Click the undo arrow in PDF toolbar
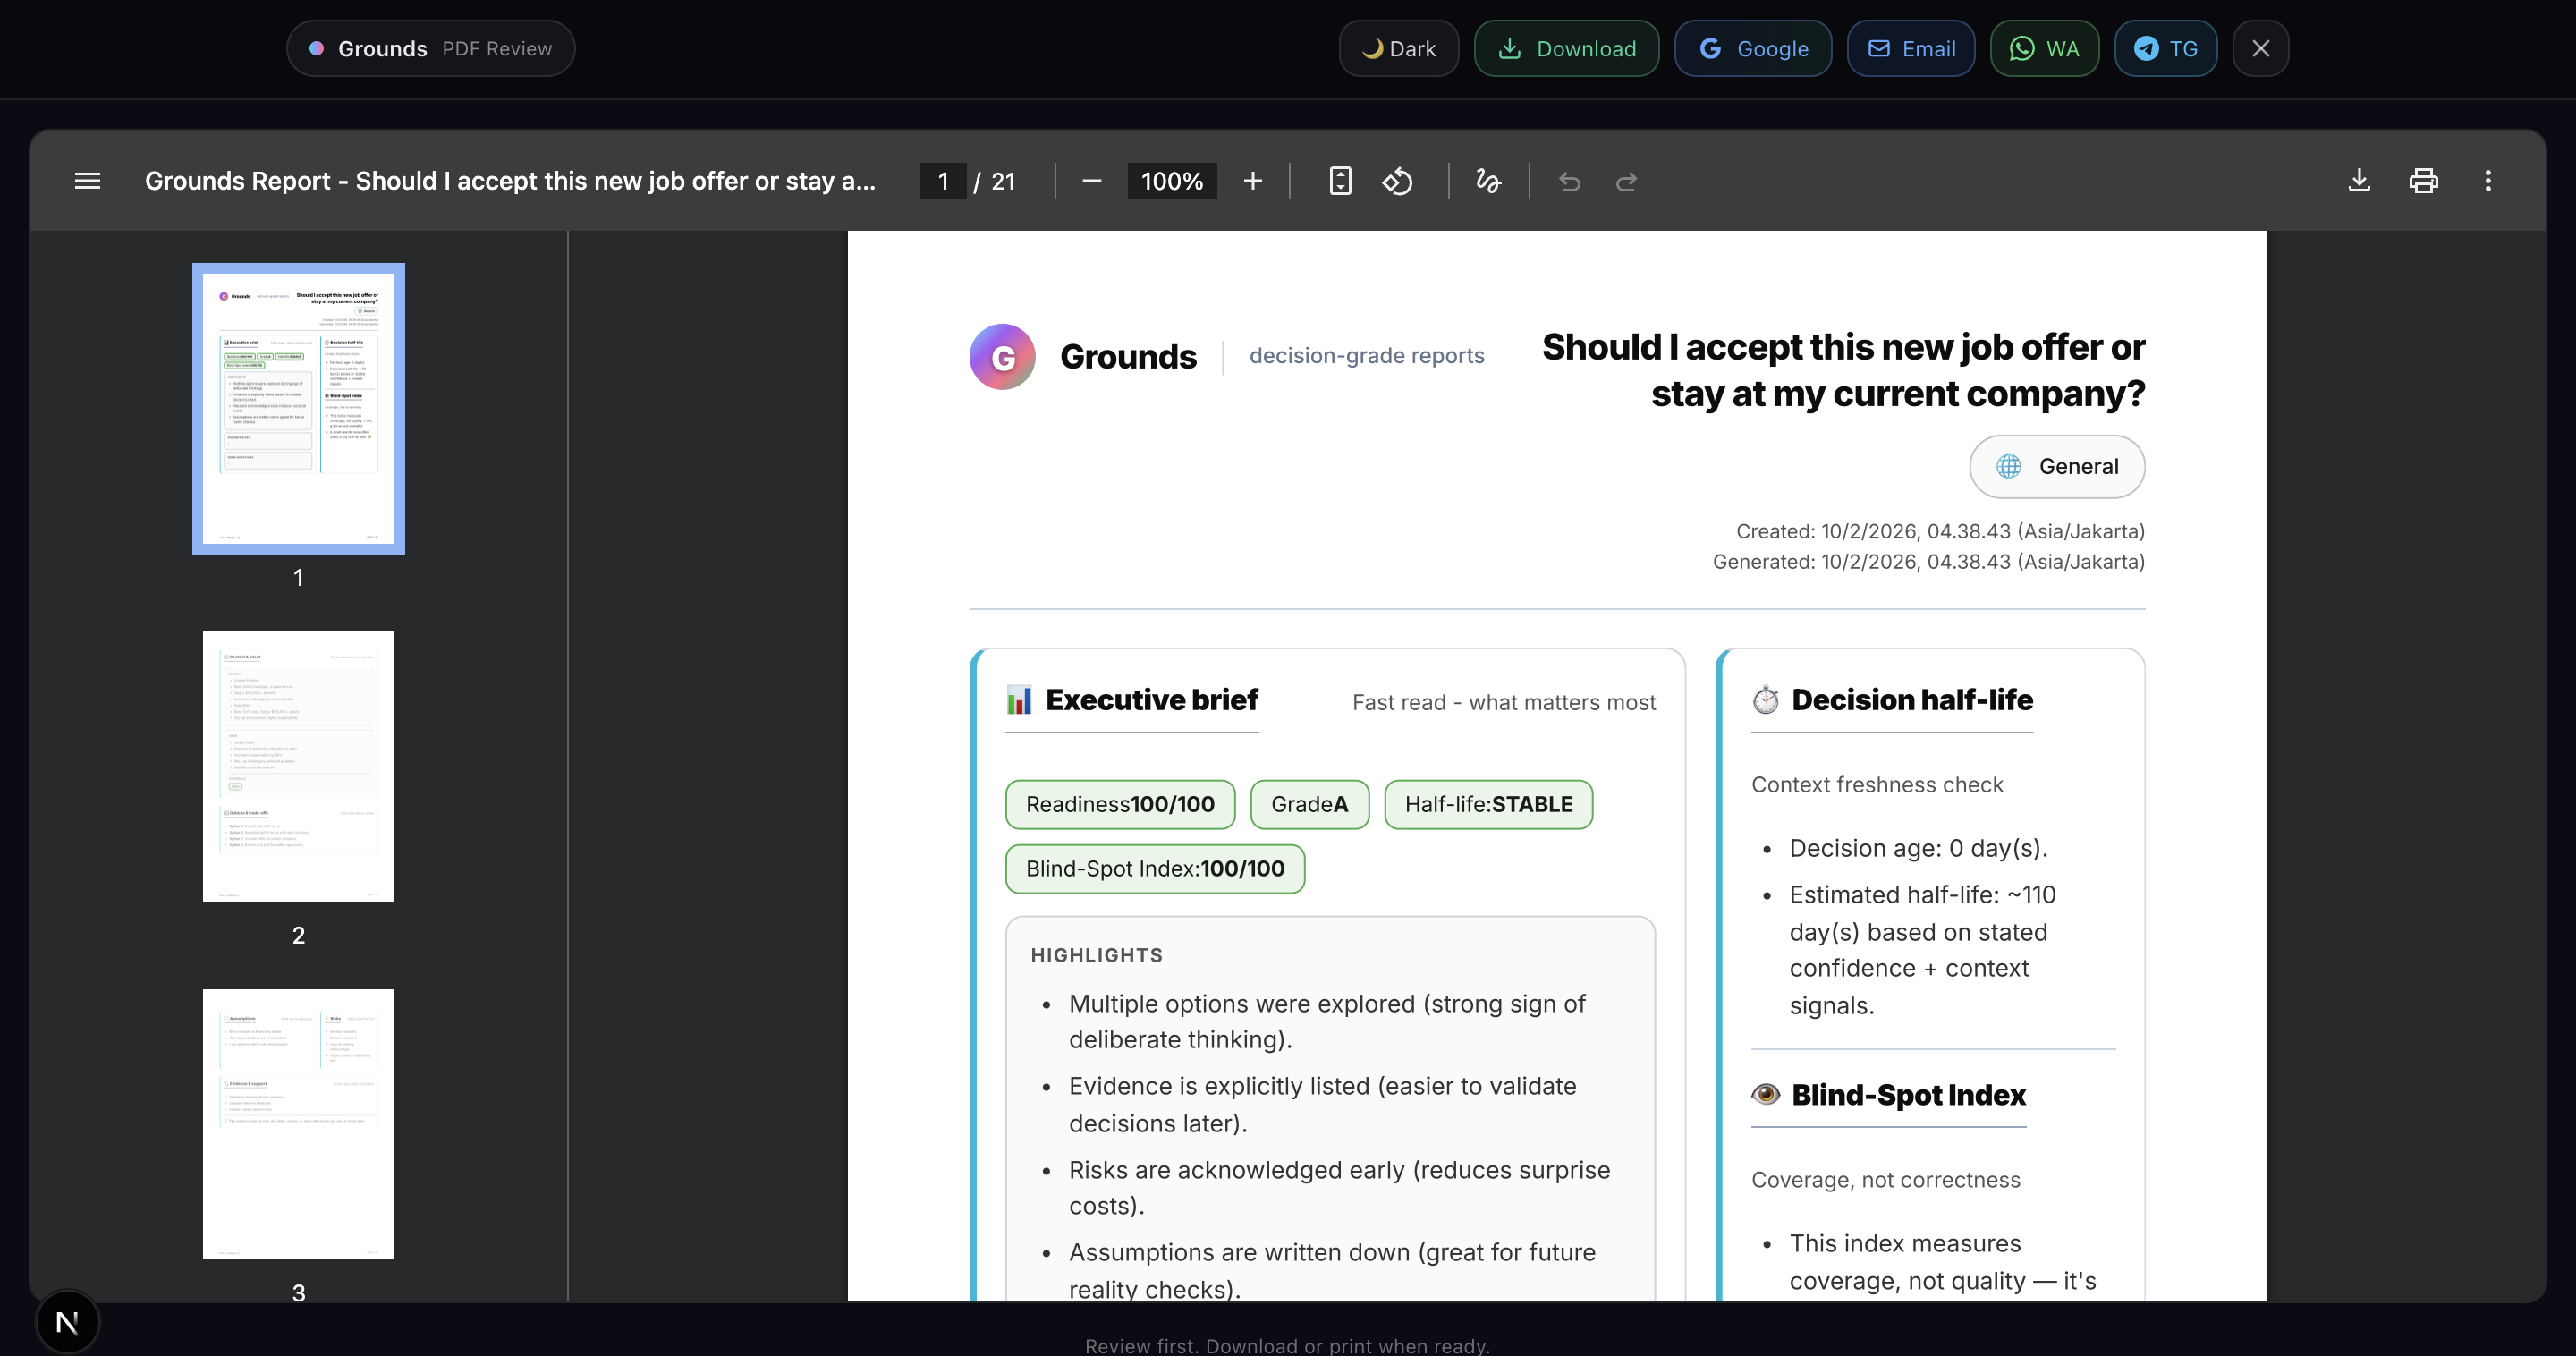The image size is (2576, 1356). click(x=1569, y=181)
